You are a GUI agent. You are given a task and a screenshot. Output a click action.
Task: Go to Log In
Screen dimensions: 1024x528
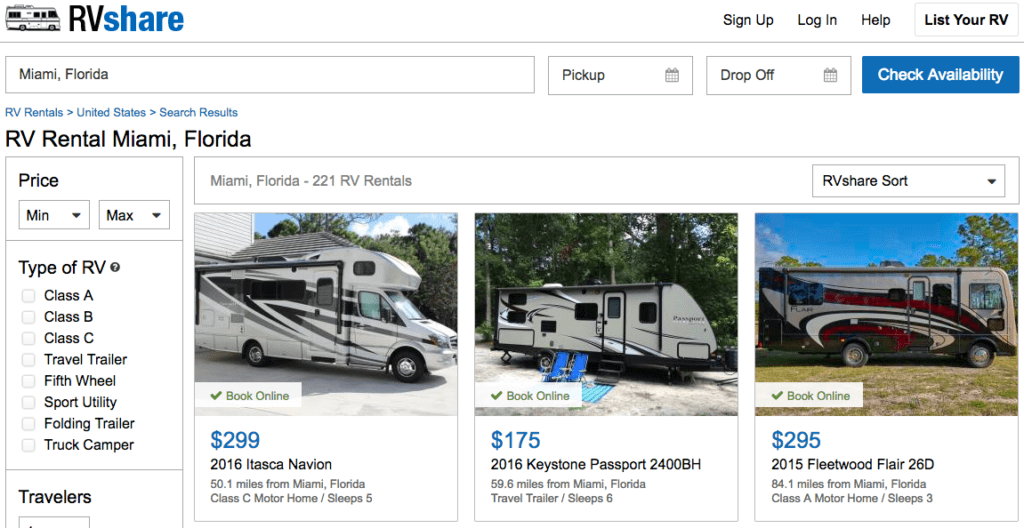point(817,20)
